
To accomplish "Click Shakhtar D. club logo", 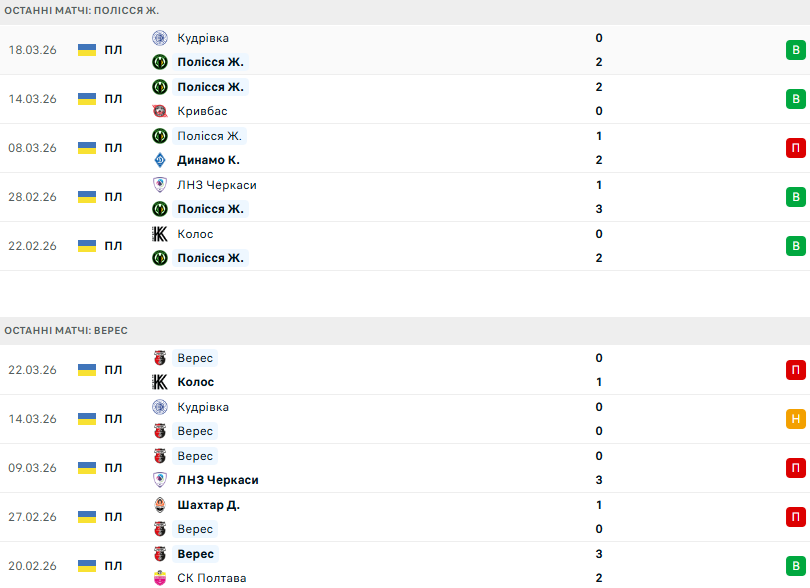I will click(x=159, y=505).
